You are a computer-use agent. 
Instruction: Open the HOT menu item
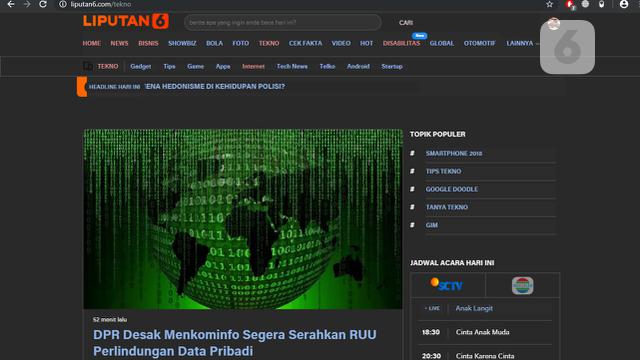[x=366, y=43]
